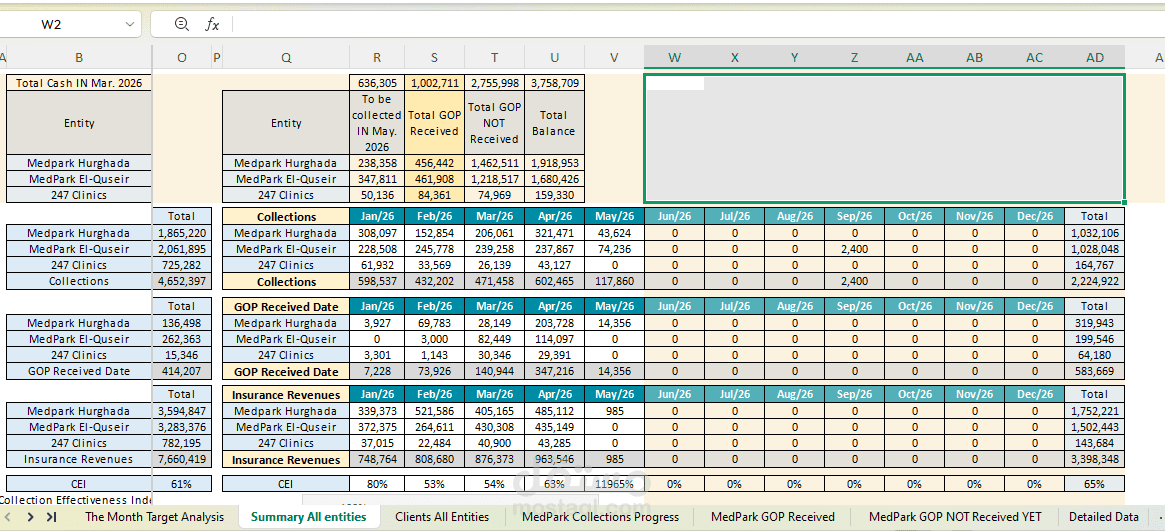
Task: Switch to the Detailed Data tab
Action: 1103,517
